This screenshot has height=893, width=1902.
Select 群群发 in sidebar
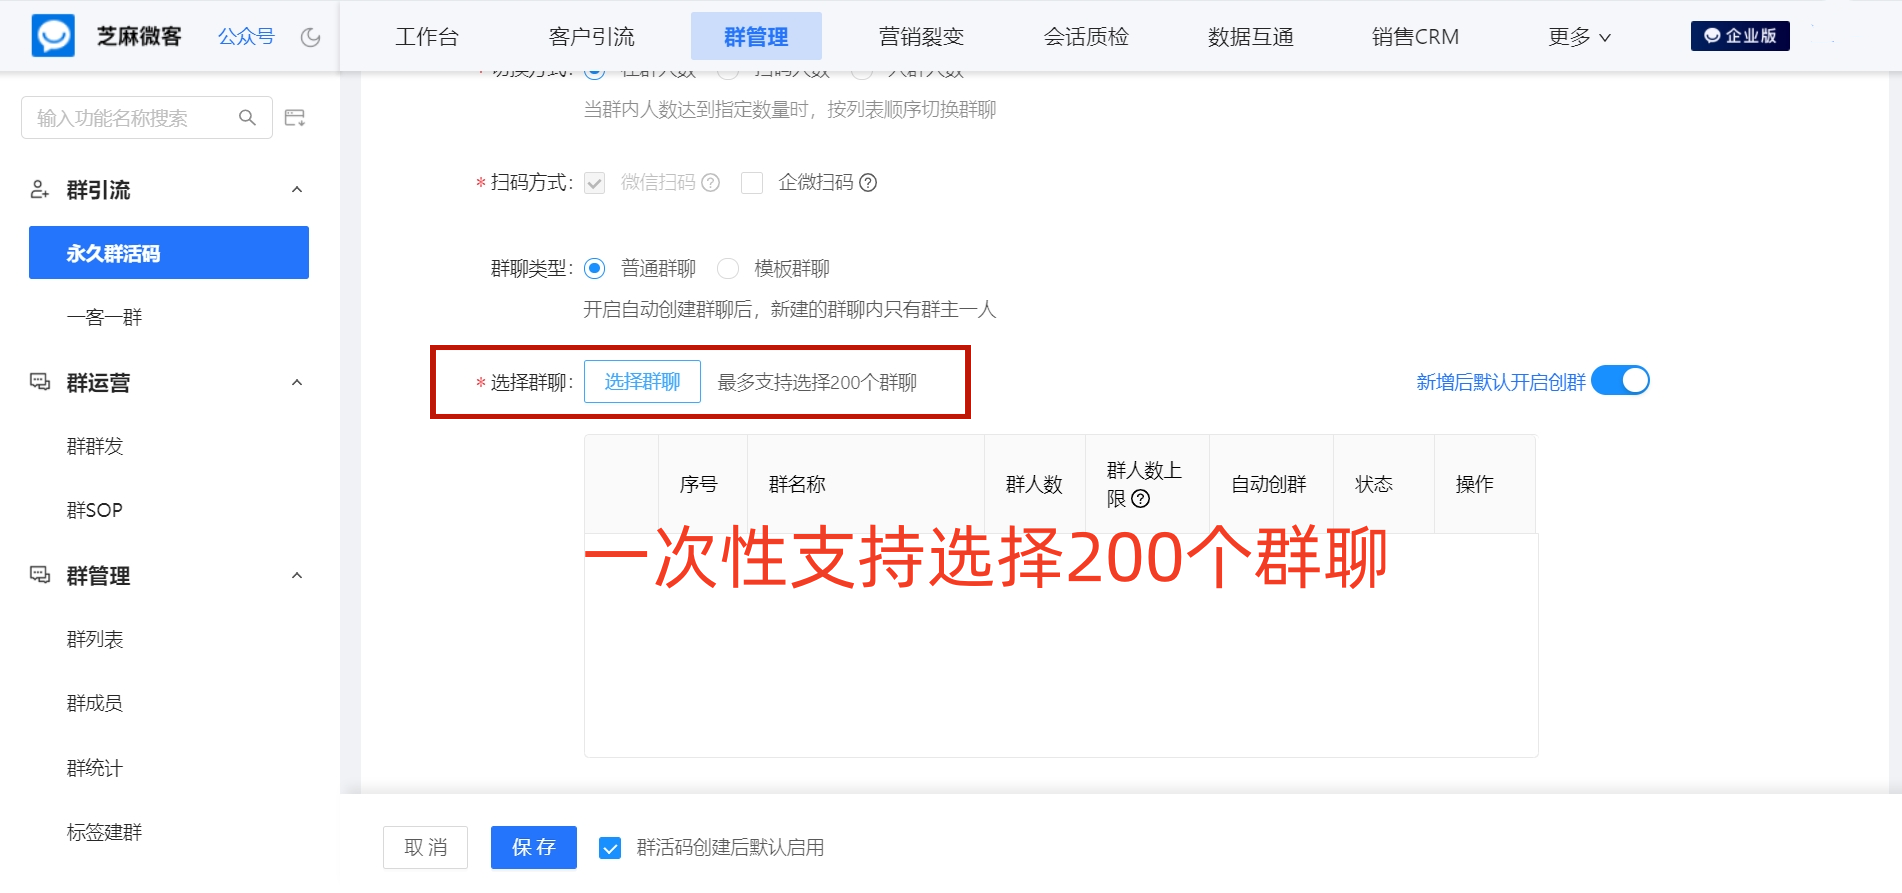click(x=95, y=446)
